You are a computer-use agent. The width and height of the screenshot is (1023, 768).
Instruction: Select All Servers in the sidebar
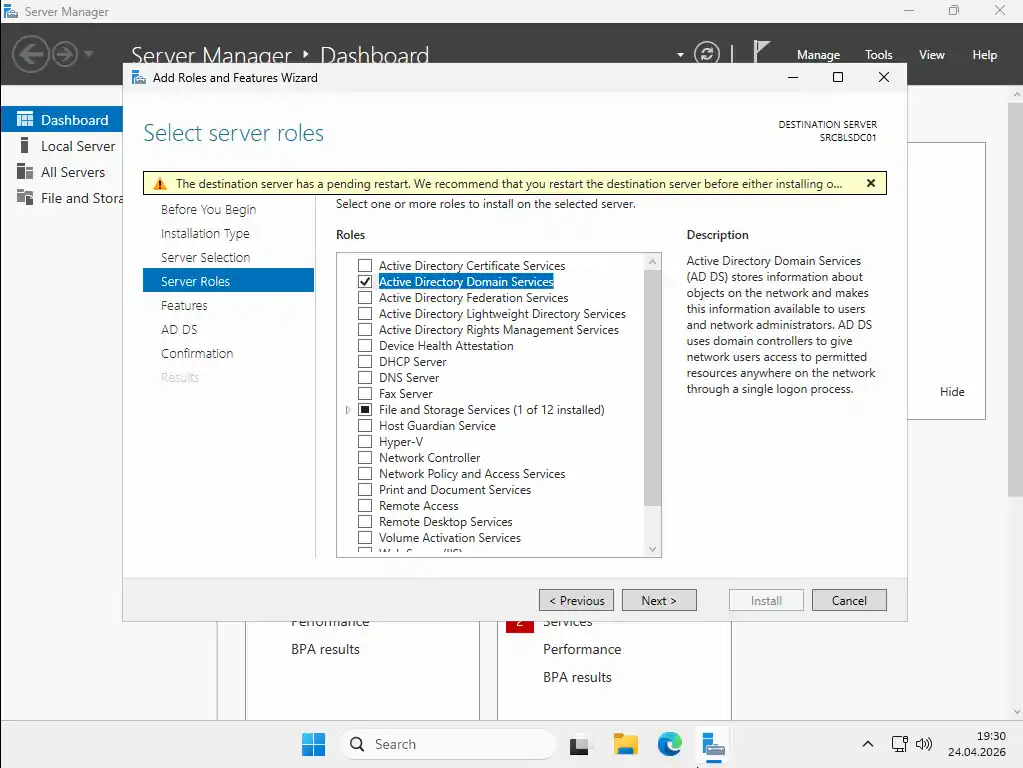click(62, 172)
